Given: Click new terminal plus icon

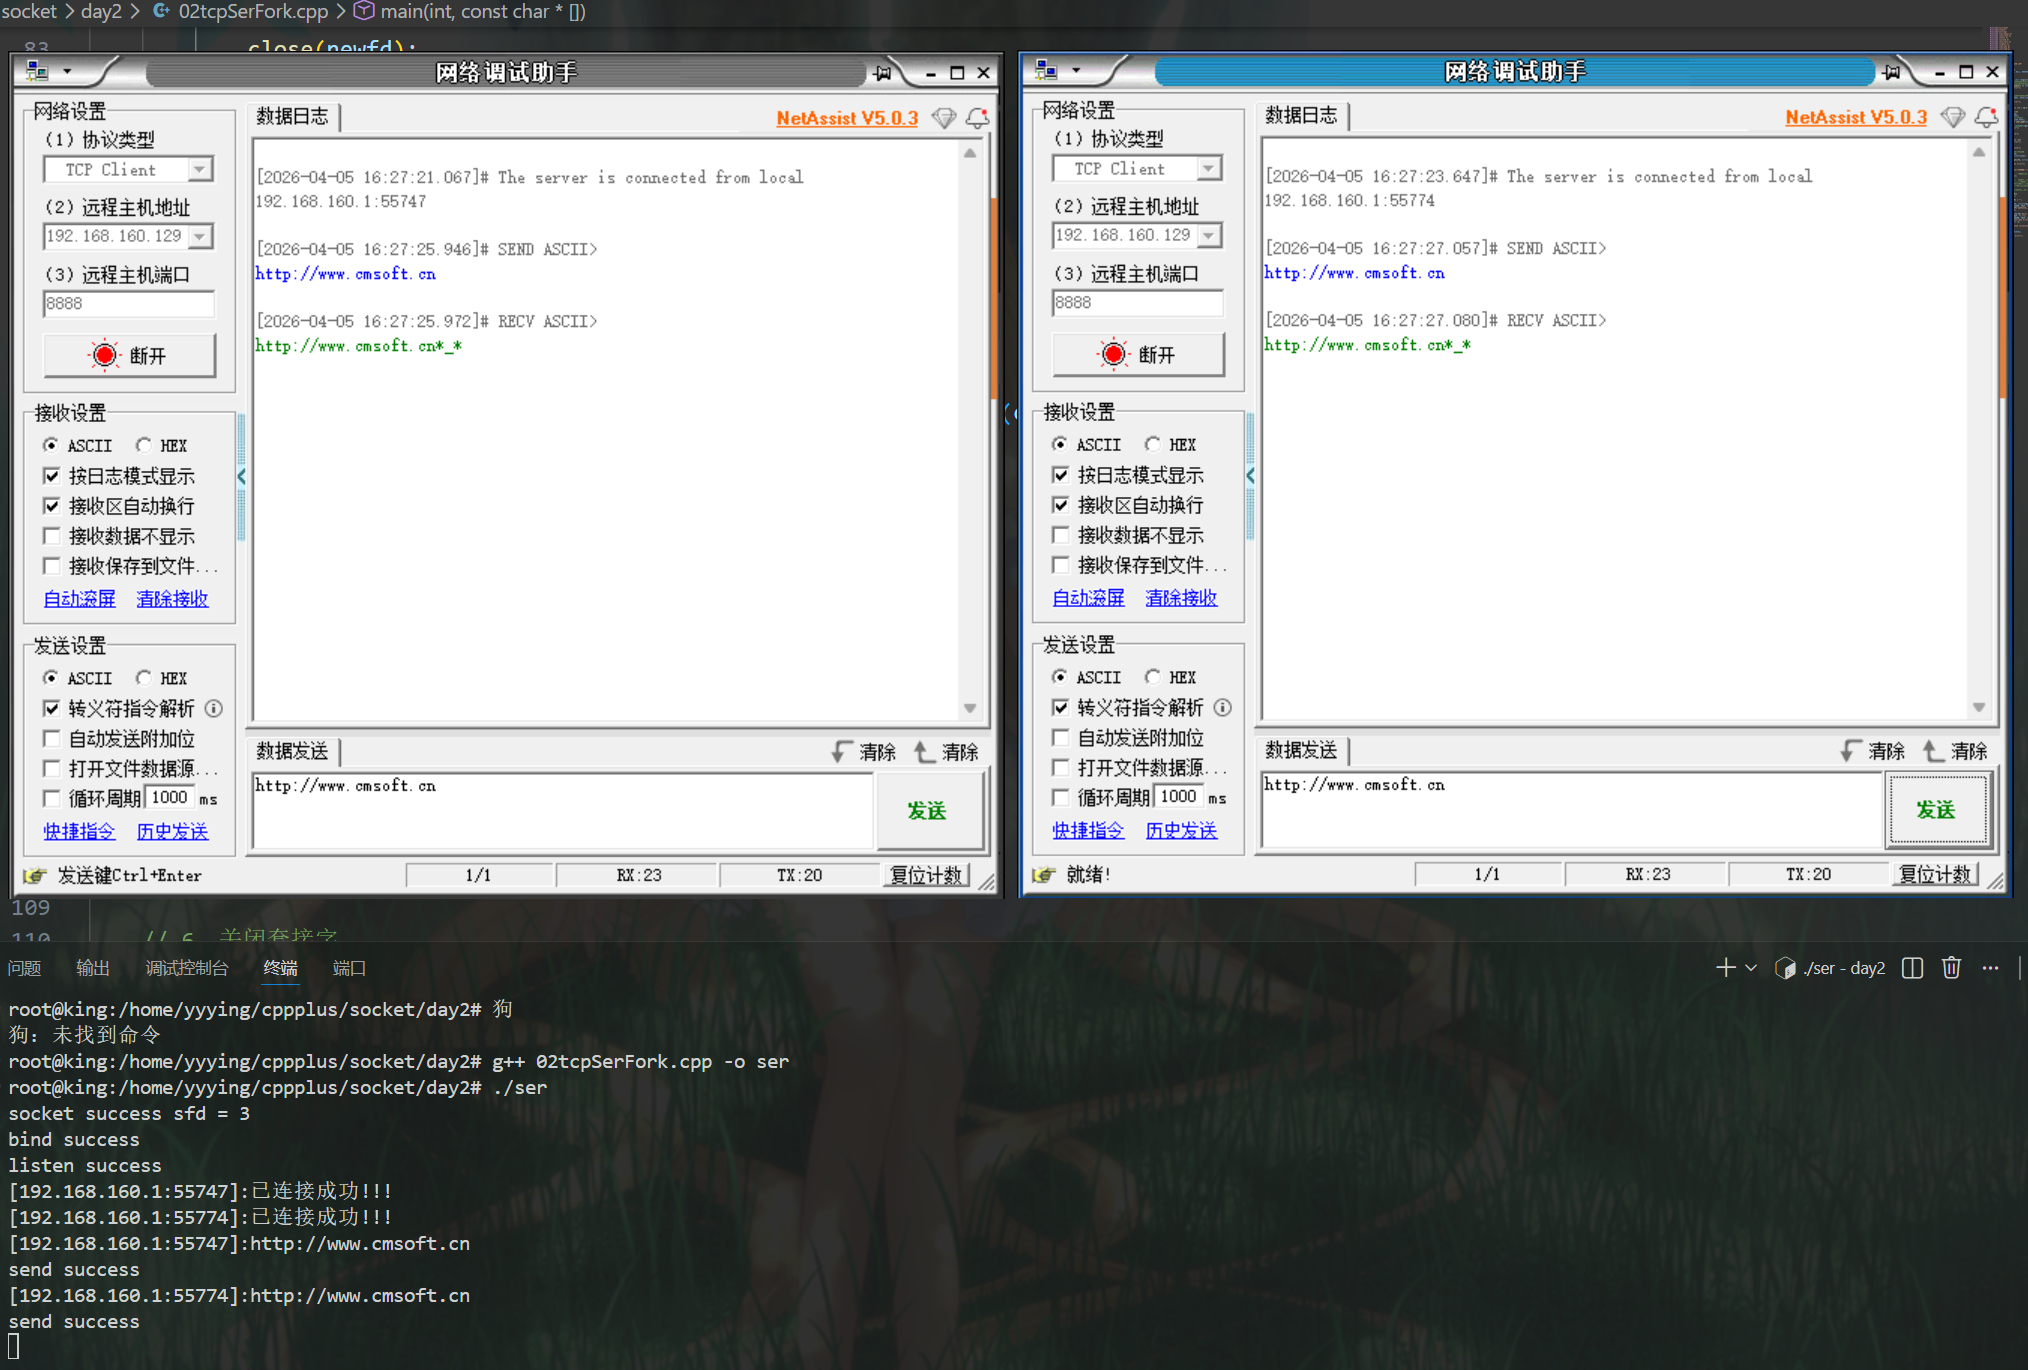Looking at the screenshot, I should [1725, 968].
